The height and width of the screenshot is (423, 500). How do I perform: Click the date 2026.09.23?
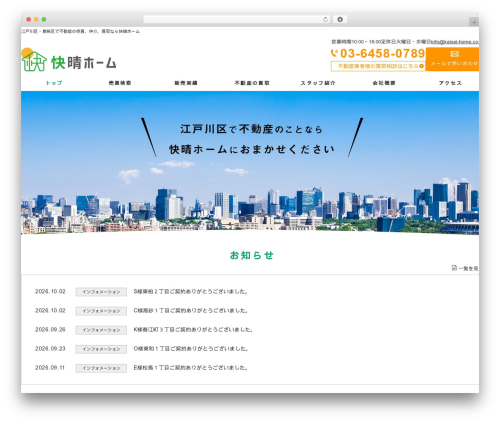50,349
